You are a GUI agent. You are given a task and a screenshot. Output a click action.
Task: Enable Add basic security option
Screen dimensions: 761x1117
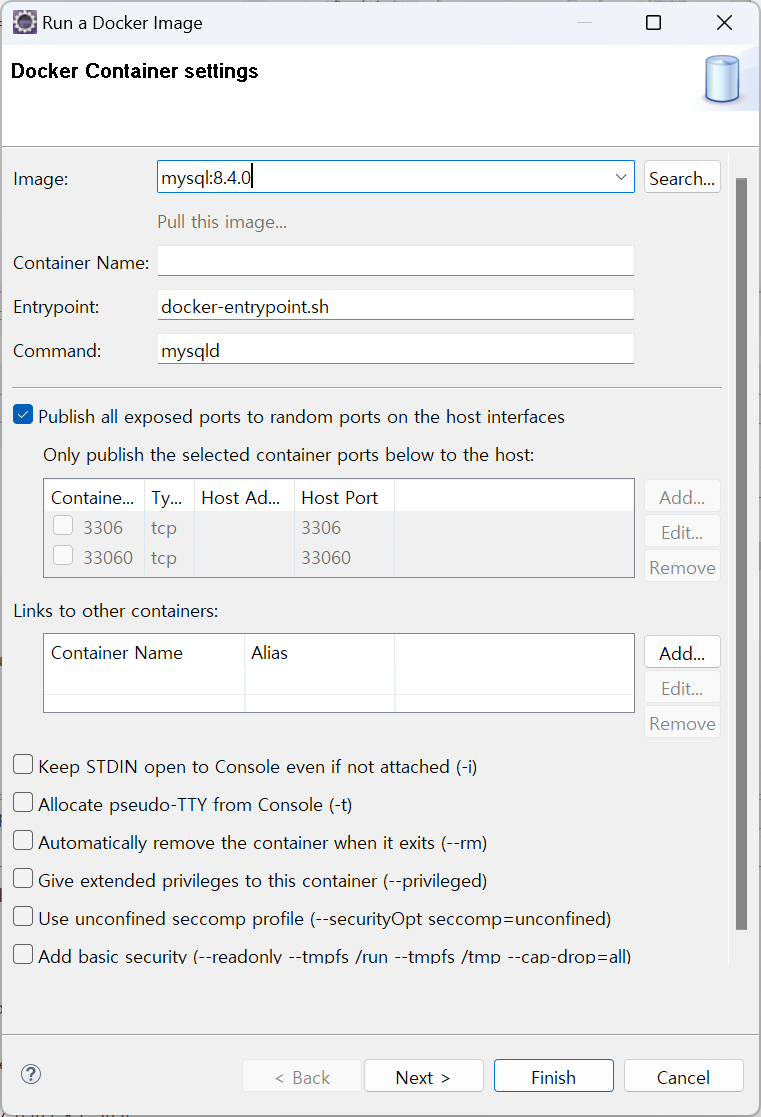pos(23,955)
